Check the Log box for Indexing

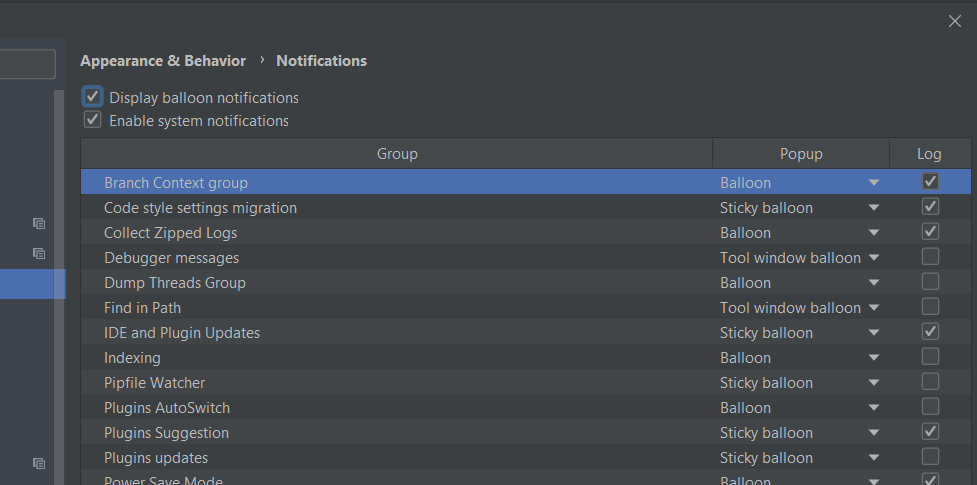point(930,357)
